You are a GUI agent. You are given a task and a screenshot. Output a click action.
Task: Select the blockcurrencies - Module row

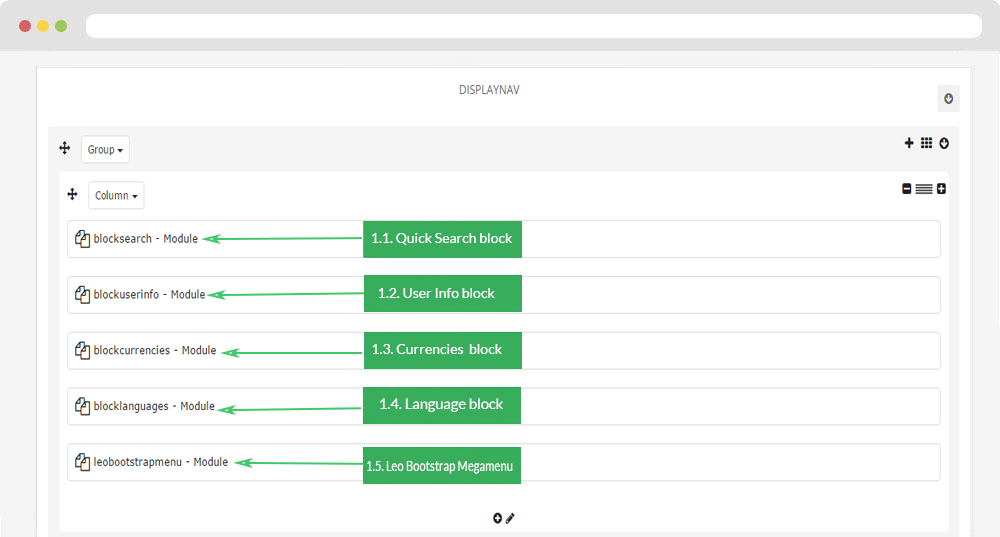[504, 350]
